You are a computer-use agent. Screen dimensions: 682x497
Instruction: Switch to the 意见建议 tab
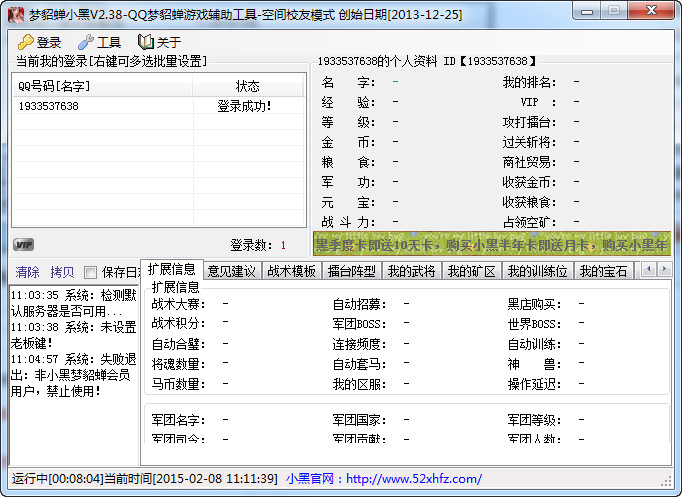click(231, 271)
